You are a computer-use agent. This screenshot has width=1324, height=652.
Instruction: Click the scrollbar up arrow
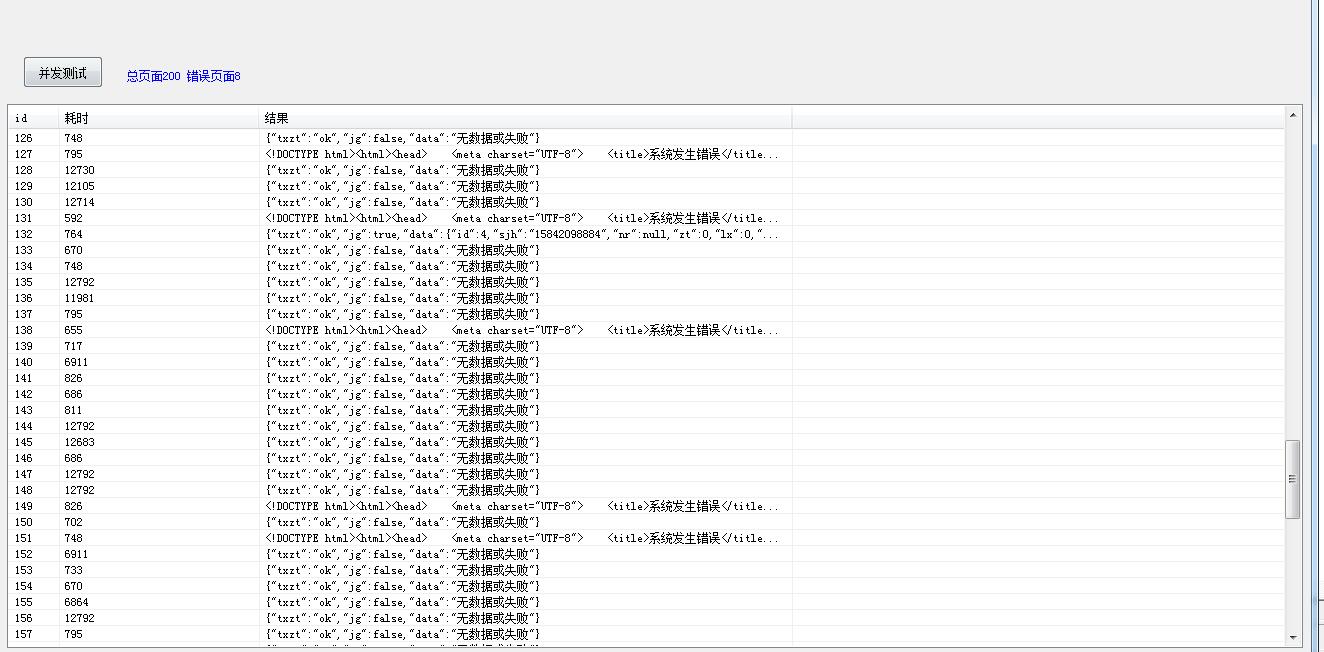pyautogui.click(x=1293, y=115)
